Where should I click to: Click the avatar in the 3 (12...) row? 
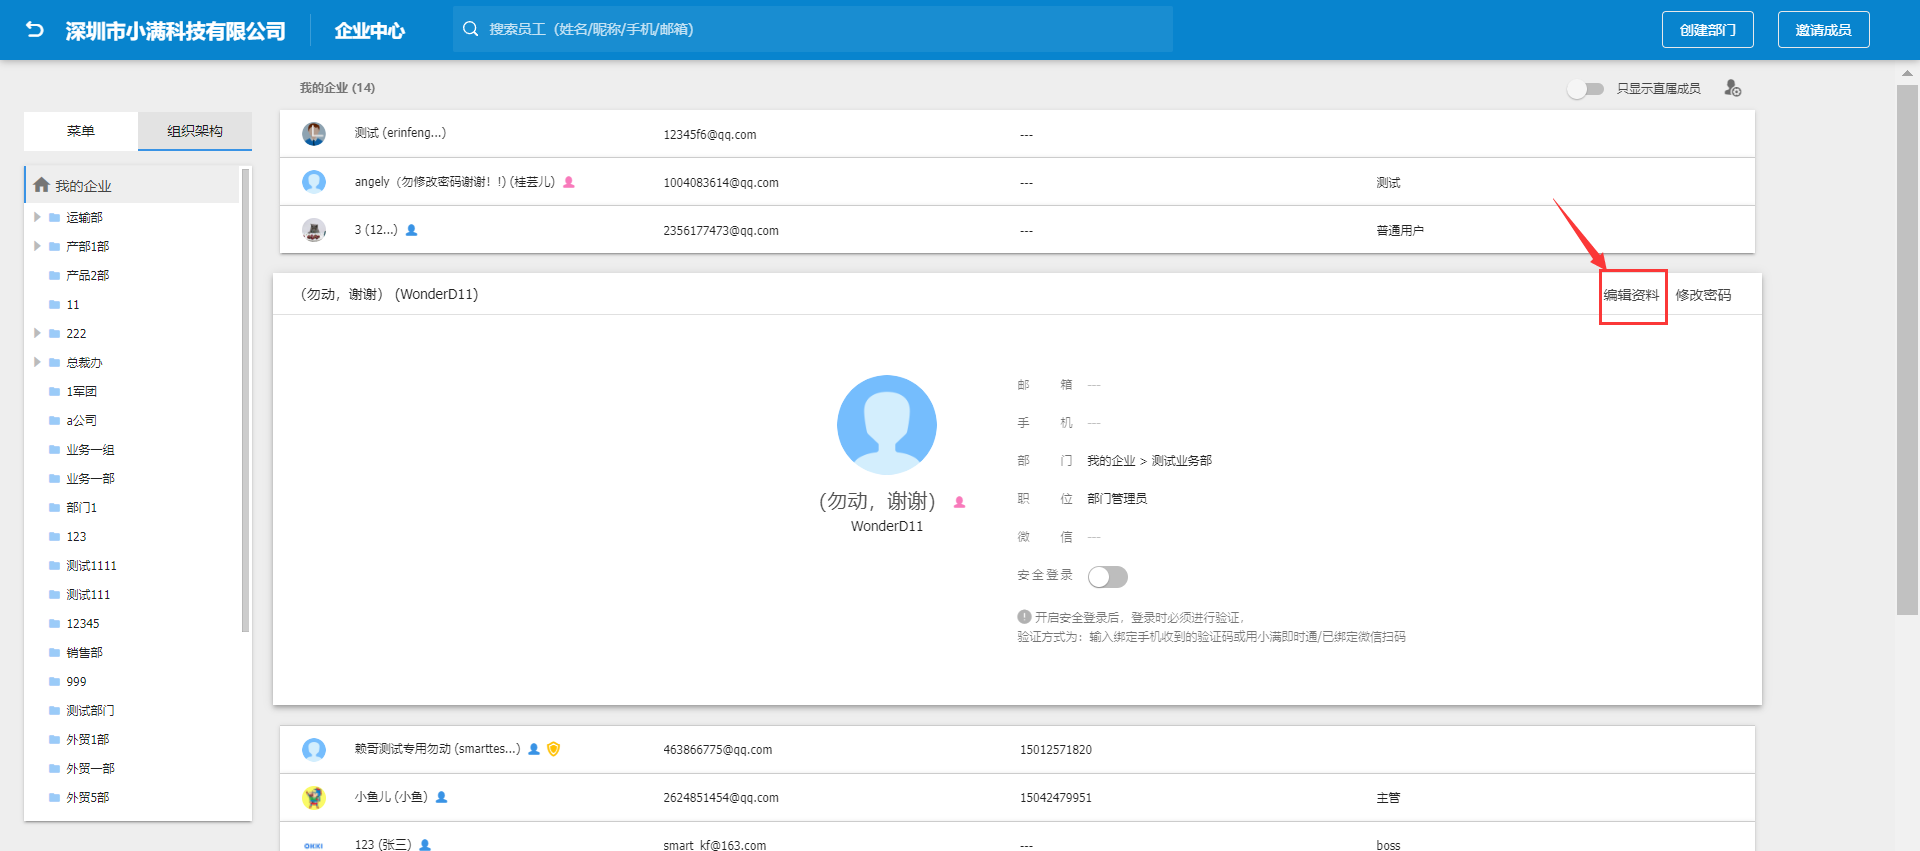point(314,230)
